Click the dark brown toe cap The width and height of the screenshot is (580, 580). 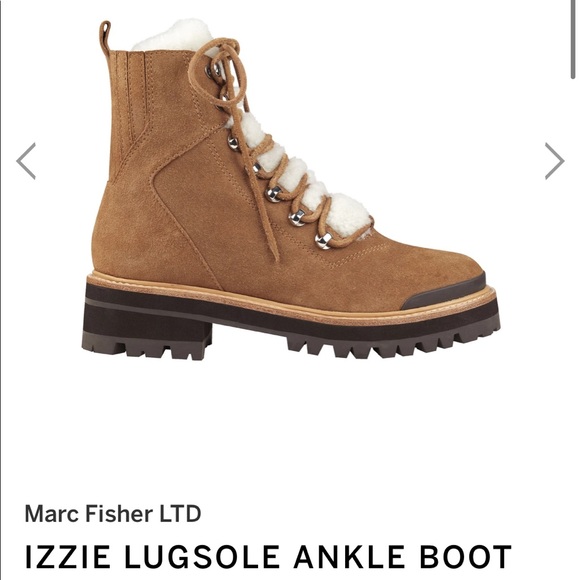[x=444, y=292]
